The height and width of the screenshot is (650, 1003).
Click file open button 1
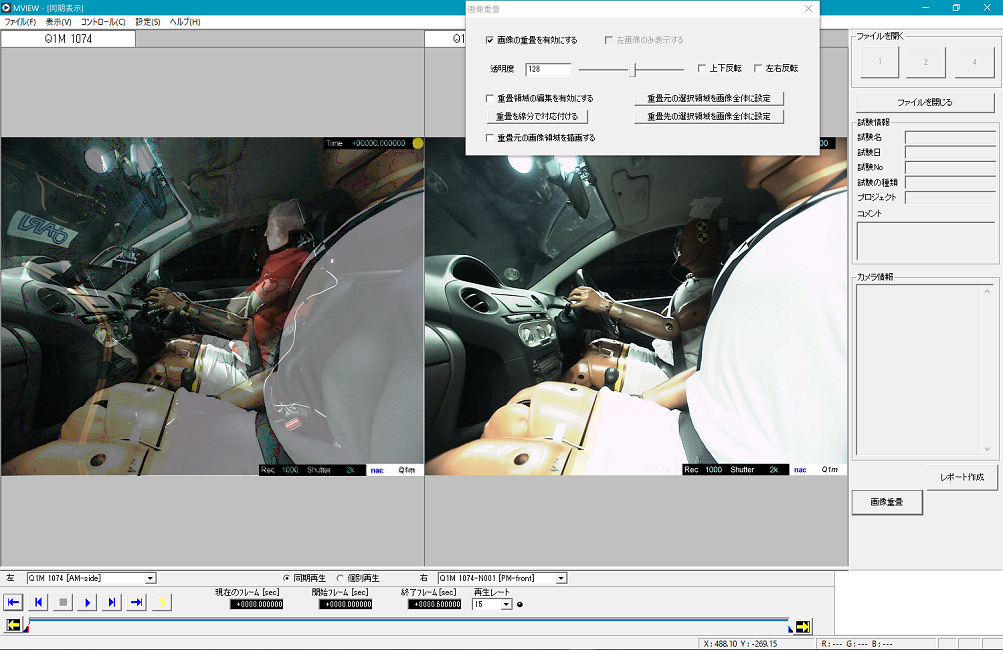[880, 62]
